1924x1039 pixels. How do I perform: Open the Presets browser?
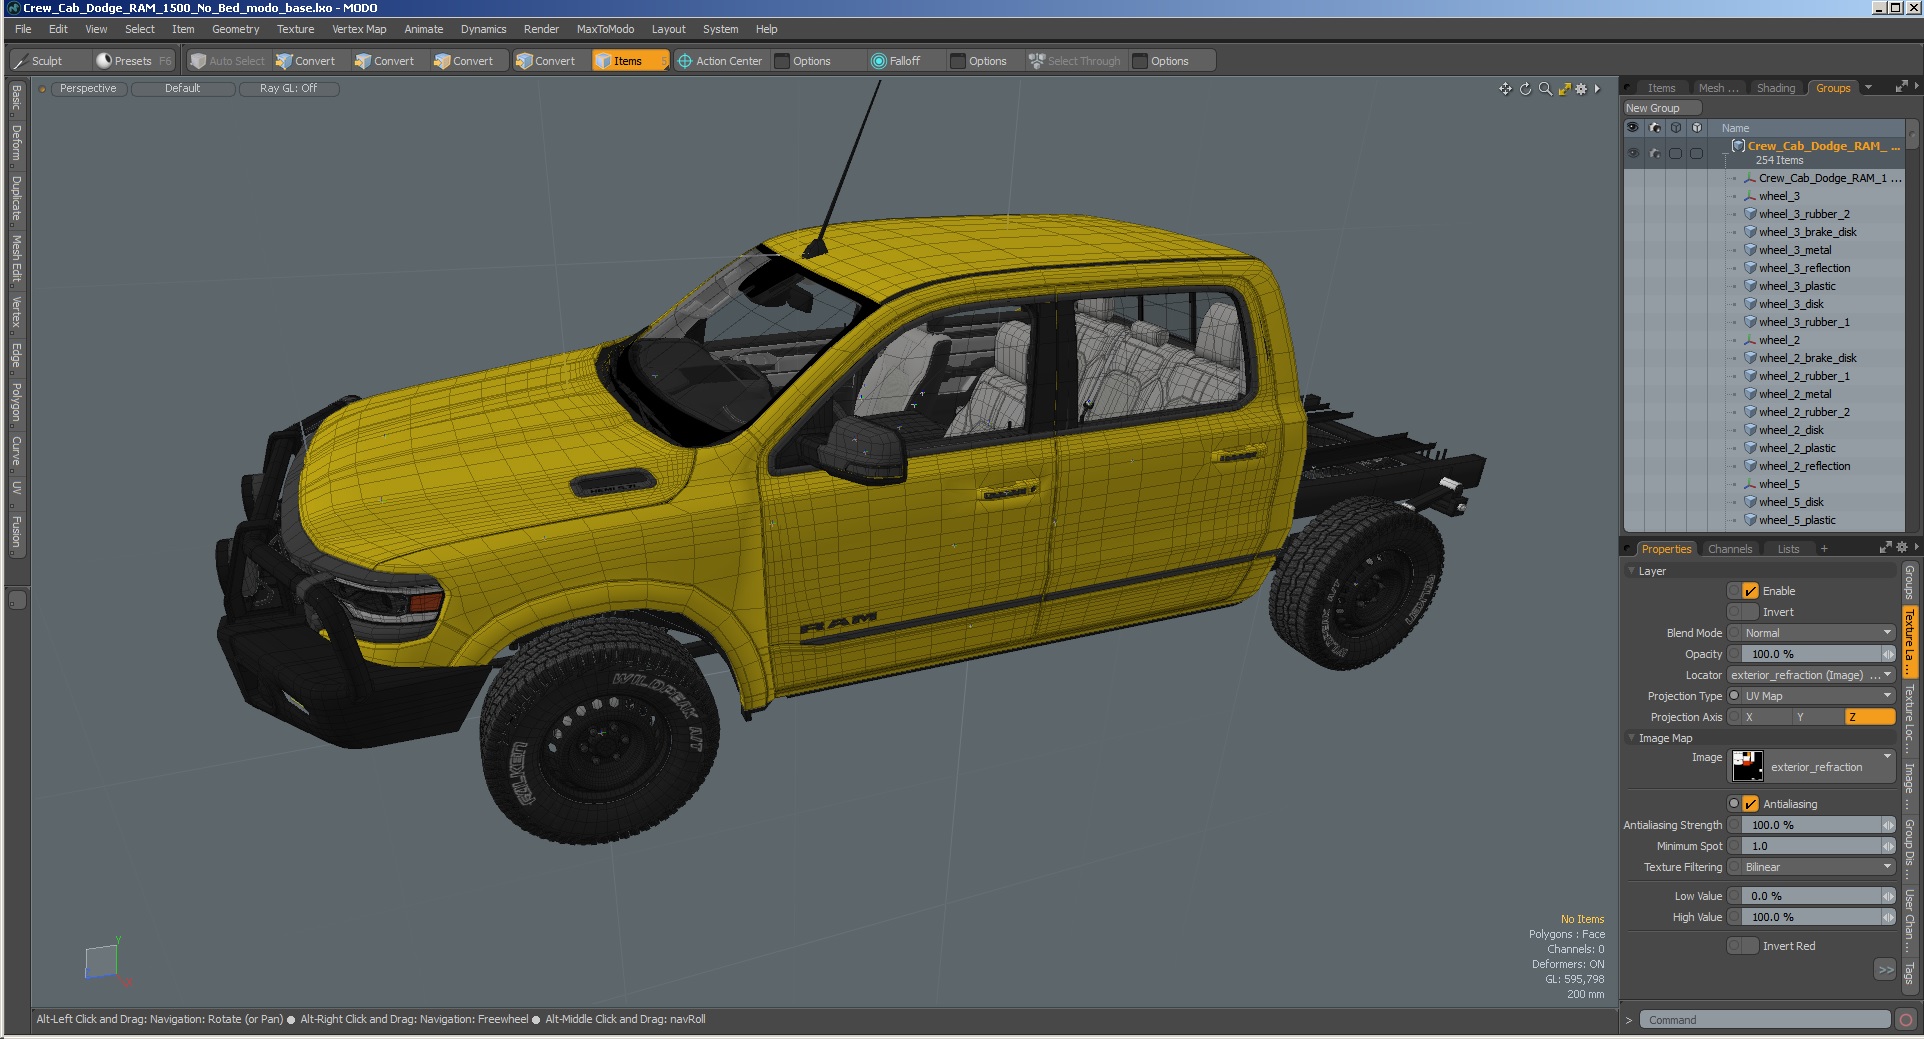click(x=132, y=61)
